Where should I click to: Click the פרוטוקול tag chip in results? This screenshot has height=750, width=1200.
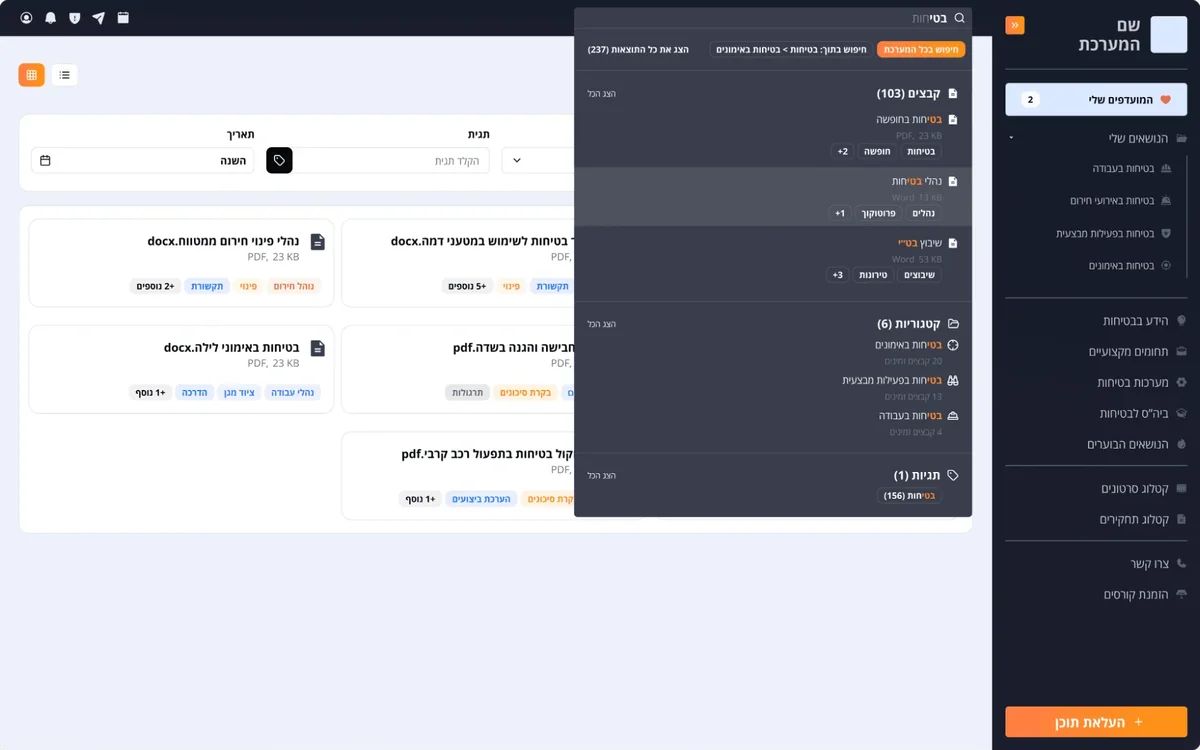pos(878,213)
